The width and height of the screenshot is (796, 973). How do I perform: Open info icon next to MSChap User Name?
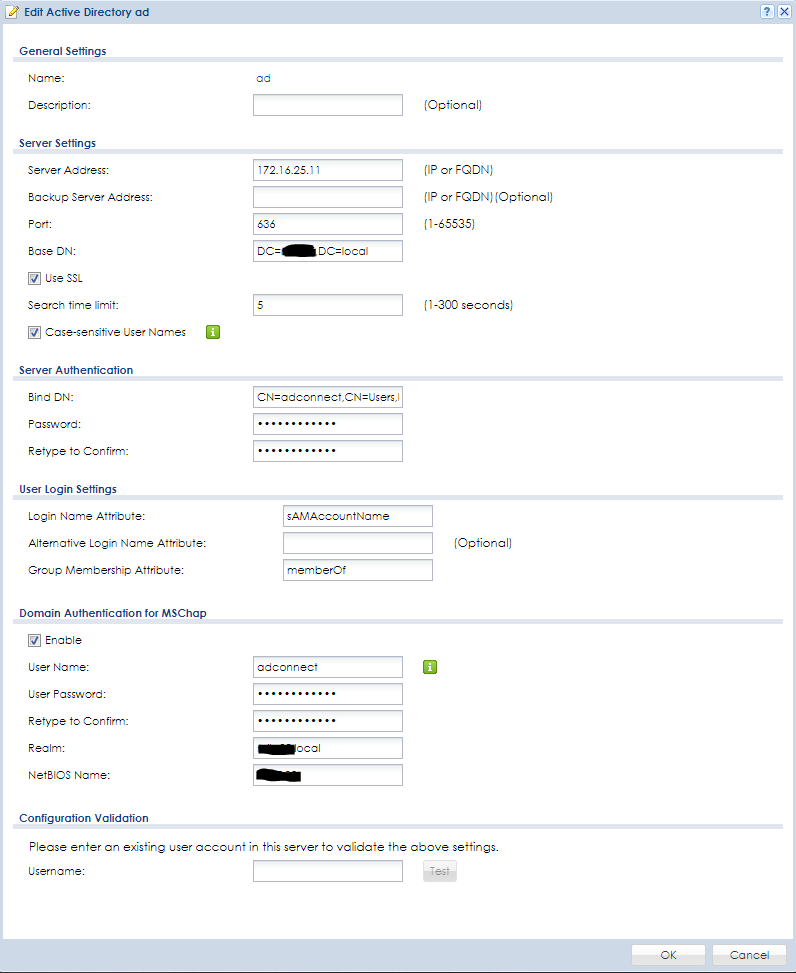[x=430, y=667]
